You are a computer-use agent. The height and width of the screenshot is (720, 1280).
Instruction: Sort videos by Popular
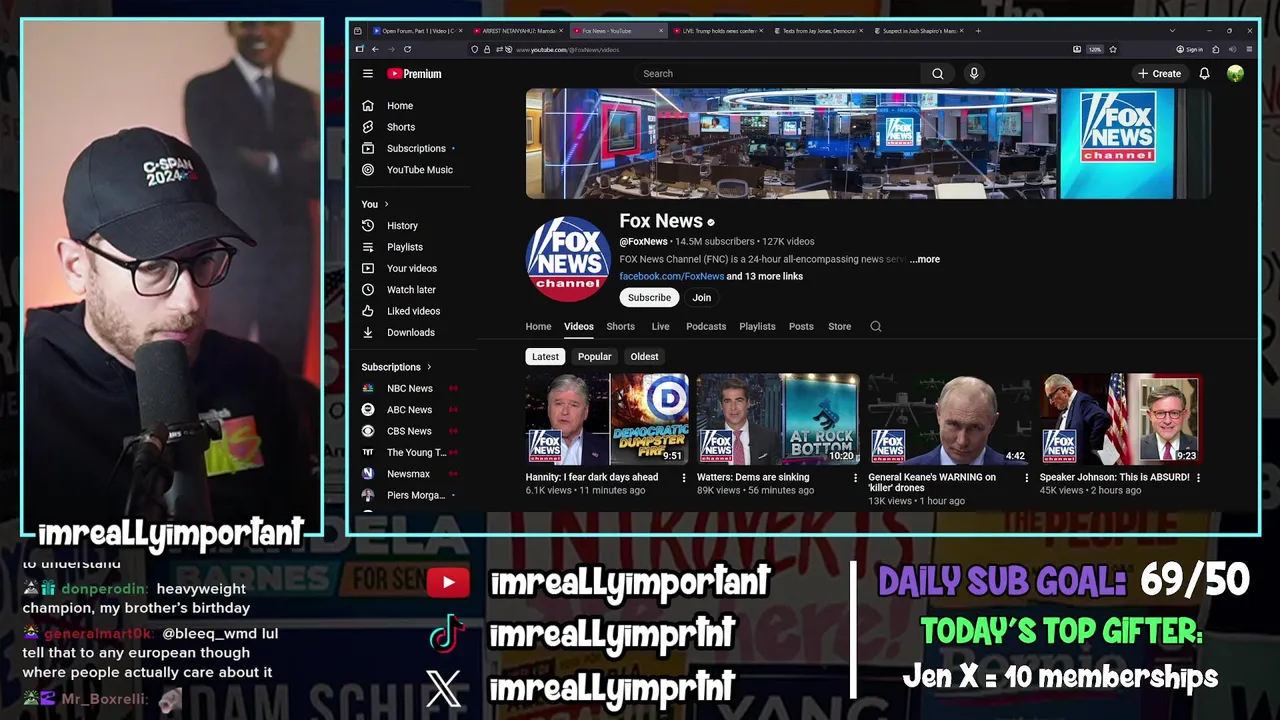[x=594, y=357]
